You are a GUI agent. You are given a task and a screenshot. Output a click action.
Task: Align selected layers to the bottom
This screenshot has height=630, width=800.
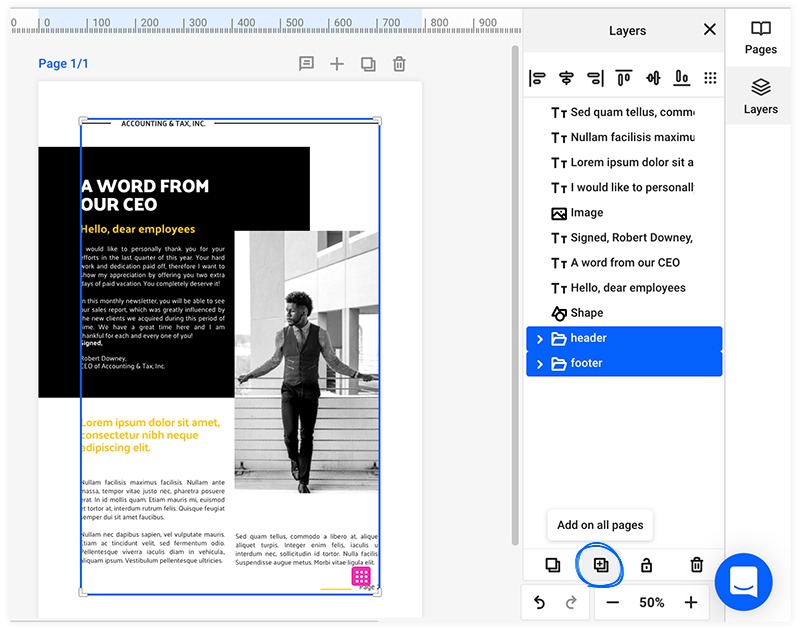coord(682,78)
